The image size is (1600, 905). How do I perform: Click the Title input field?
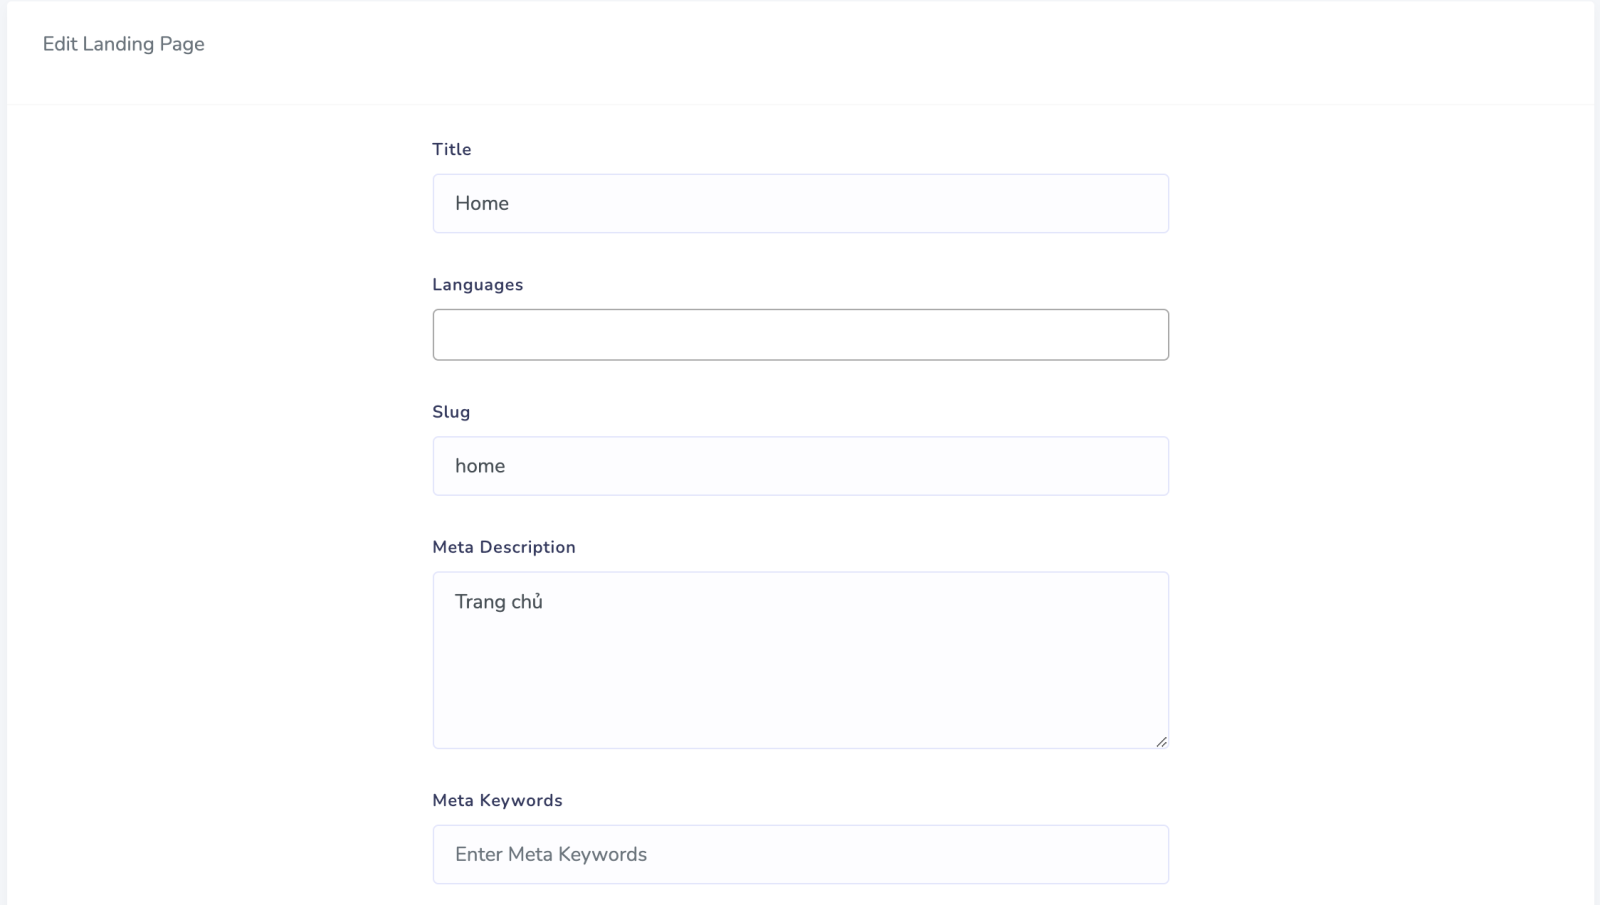800,204
